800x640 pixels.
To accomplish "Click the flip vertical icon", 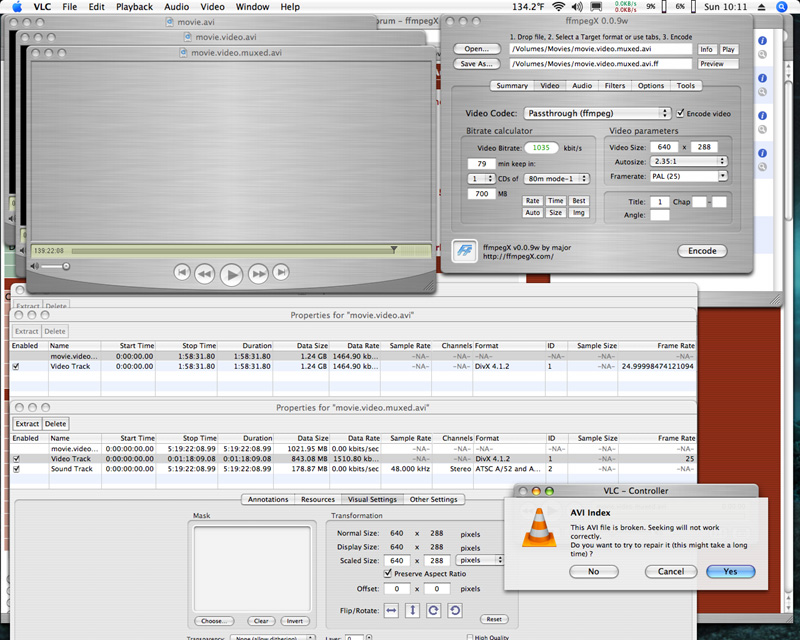I will click(412, 610).
